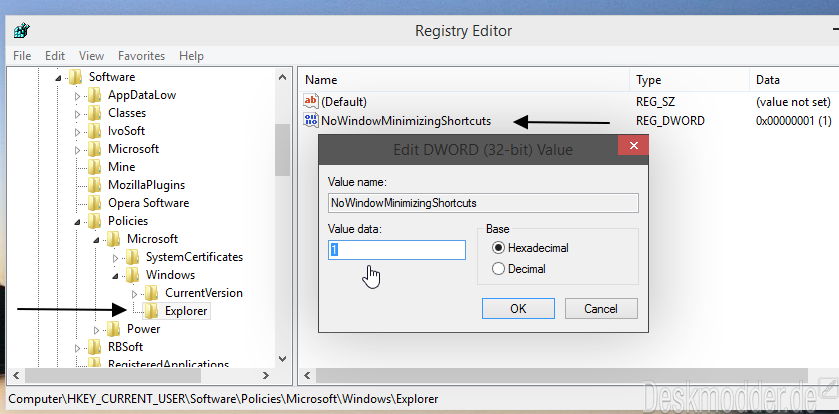Screen dimensions: 839x414
Task: Click tree pane scroll right arrow
Action: pyautogui.click(x=266, y=375)
